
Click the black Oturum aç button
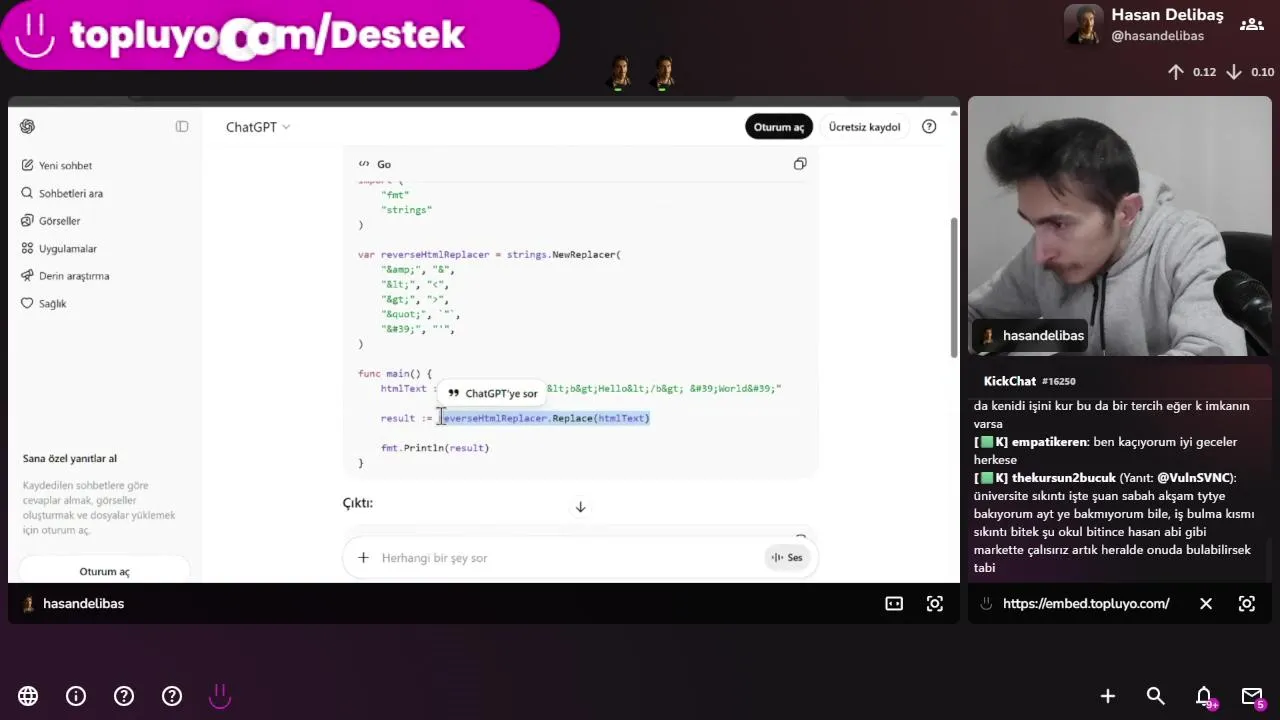pyautogui.click(x=778, y=127)
